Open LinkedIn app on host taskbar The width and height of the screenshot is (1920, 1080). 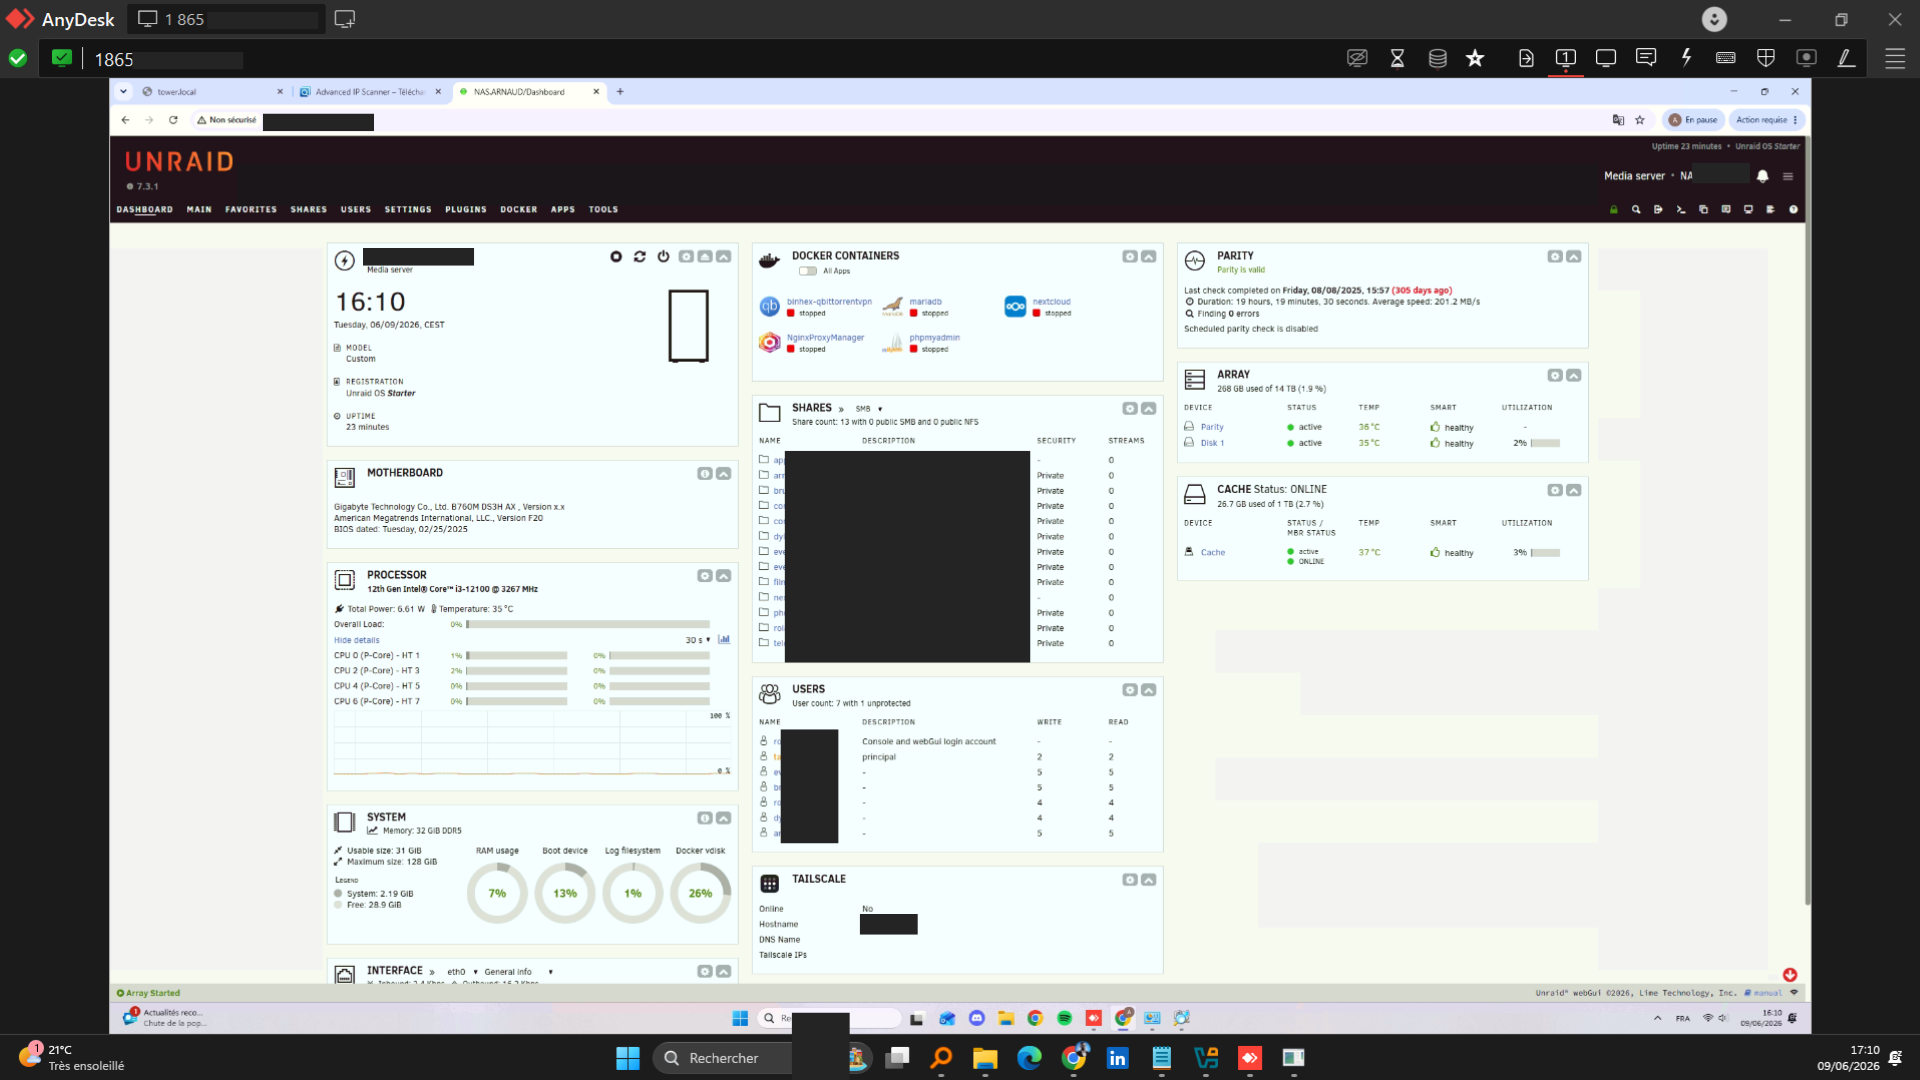point(1117,1058)
